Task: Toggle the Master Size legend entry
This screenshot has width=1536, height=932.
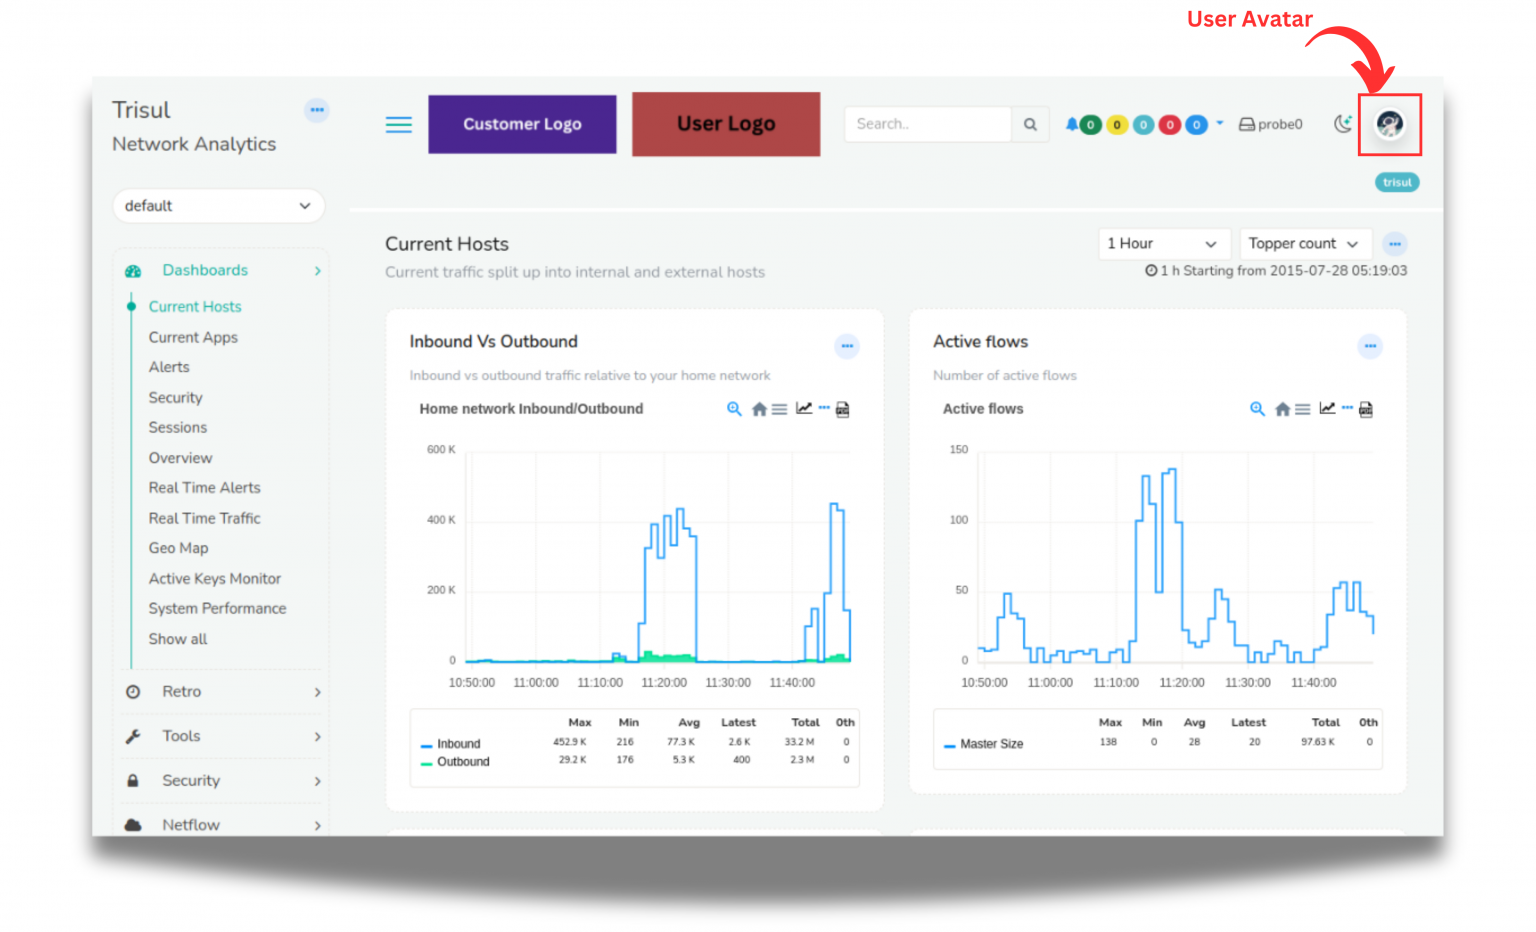Action: (984, 744)
